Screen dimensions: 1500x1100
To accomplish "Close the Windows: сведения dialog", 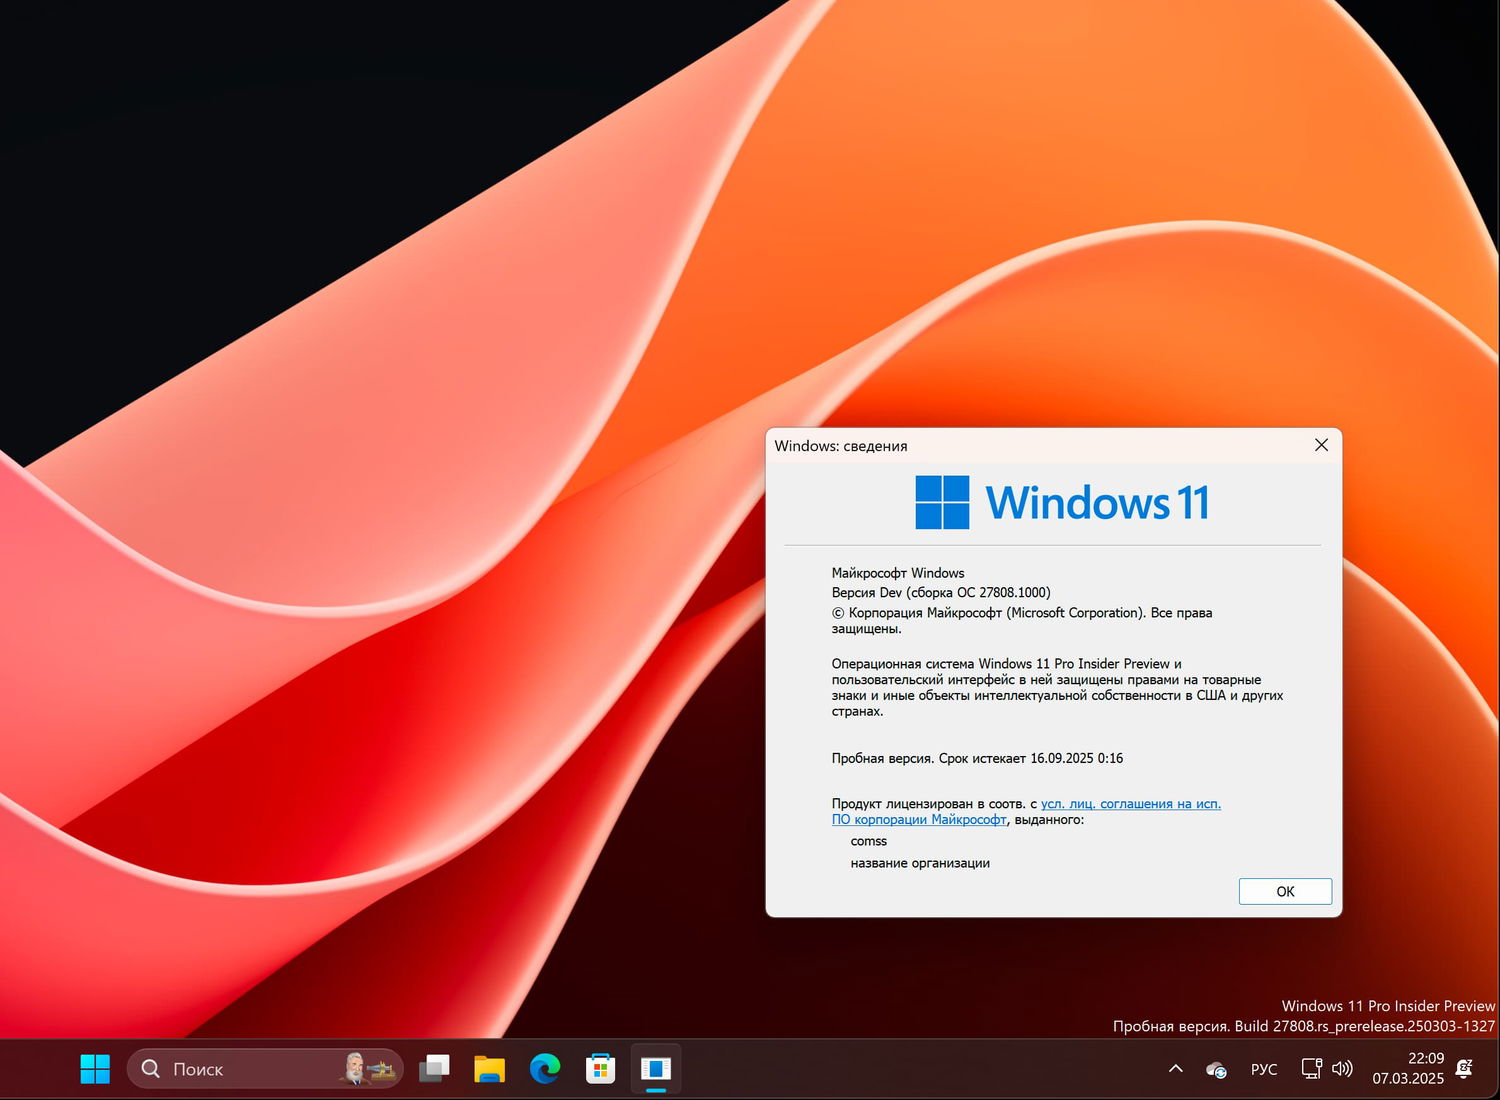I will click(1321, 445).
